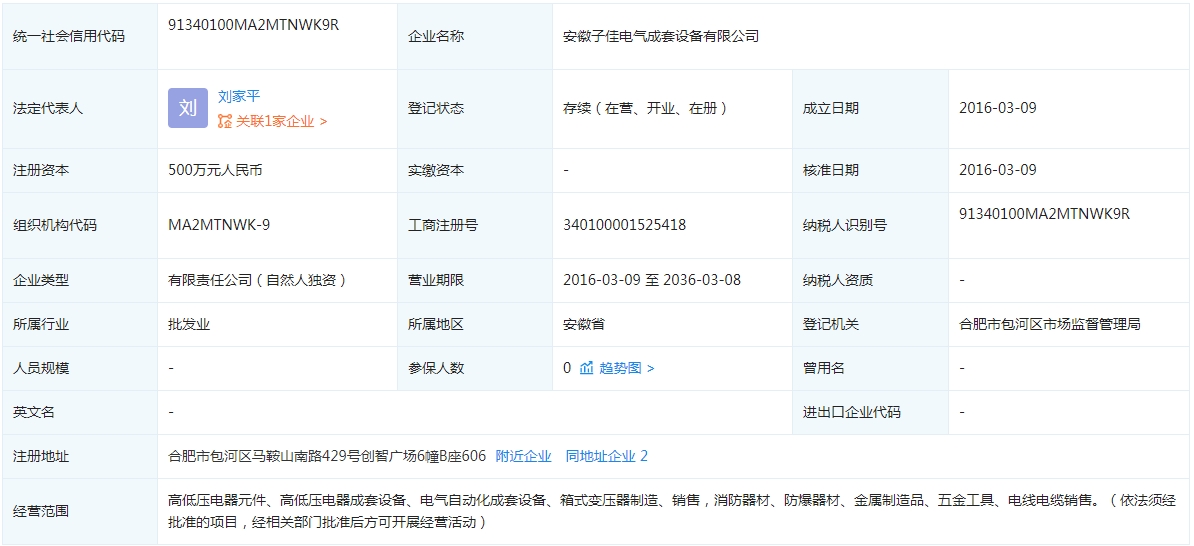Click company name 安徽子佳电气成套设备有限公司
Screen dimensions: 1194x546
[x=661, y=36]
